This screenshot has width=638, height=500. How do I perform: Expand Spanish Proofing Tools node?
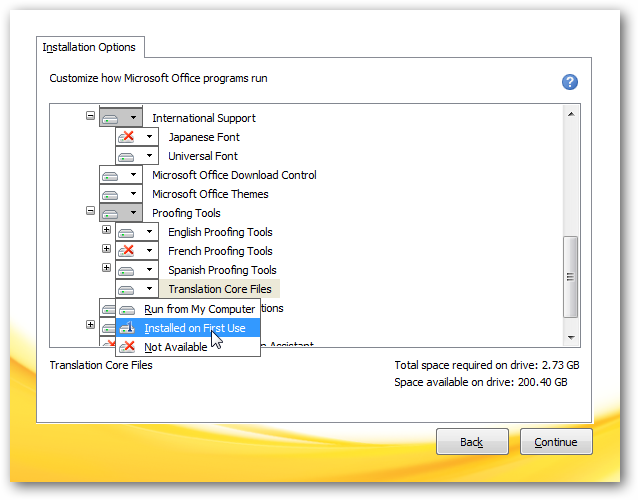[x=106, y=267]
